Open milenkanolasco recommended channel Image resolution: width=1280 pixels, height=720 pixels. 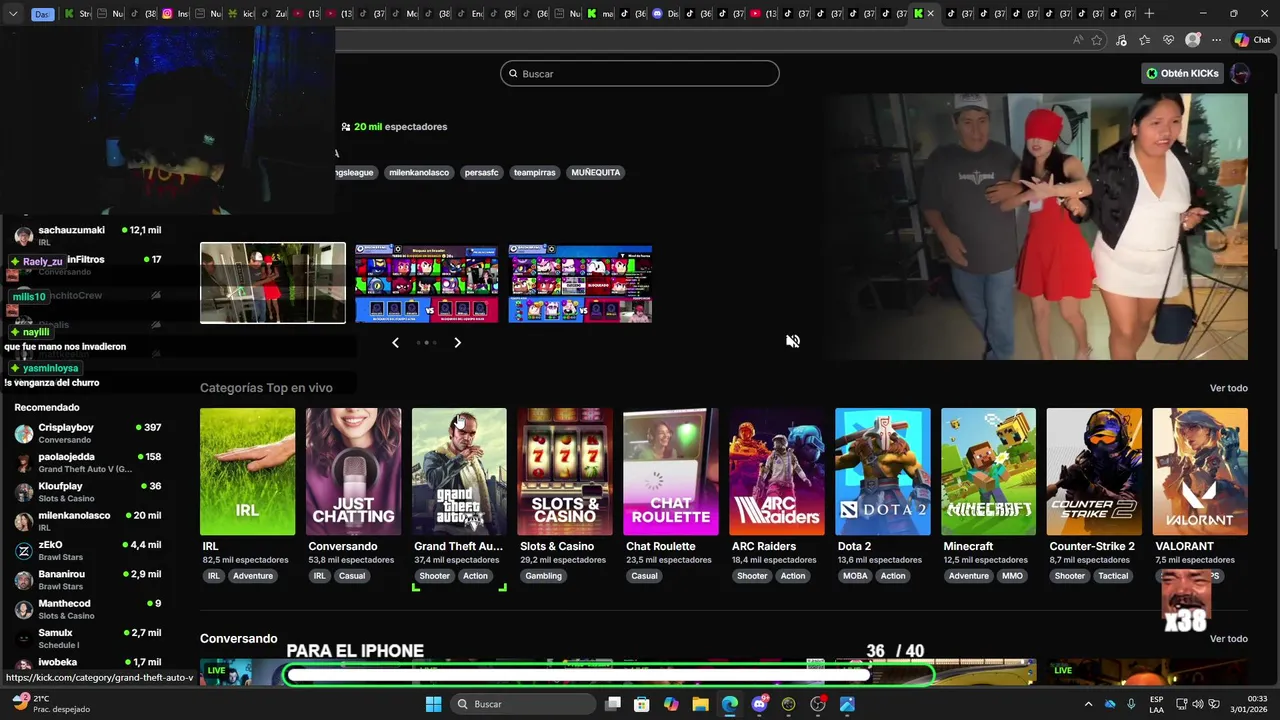(88, 521)
